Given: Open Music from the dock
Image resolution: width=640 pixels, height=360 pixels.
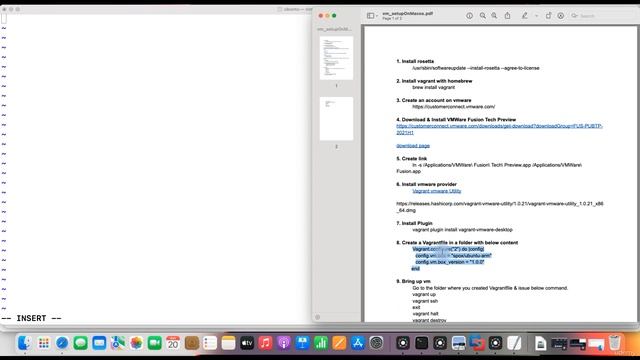Looking at the screenshot, I should (265, 343).
